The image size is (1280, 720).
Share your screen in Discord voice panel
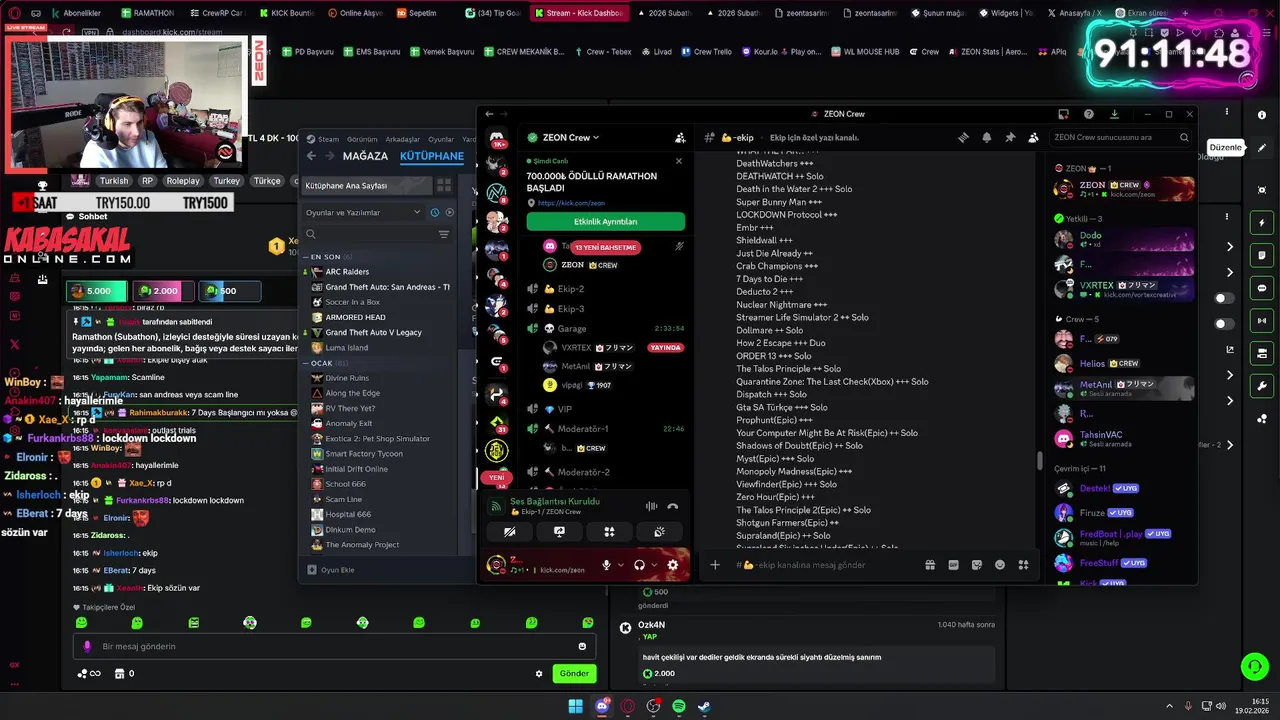click(559, 532)
